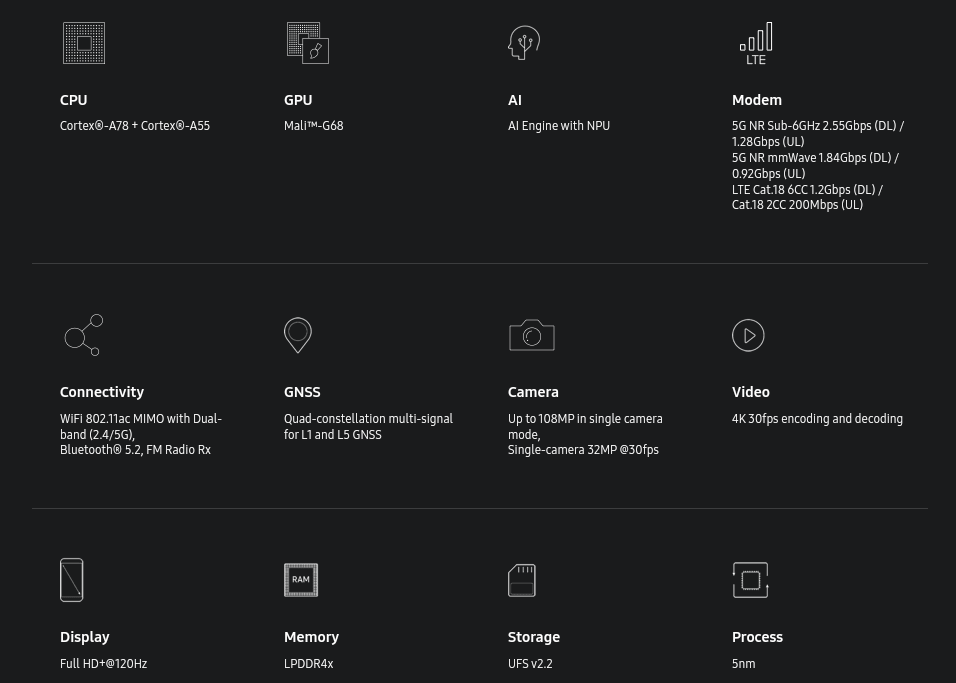Screen dimensions: 956x683
Task: Click the LPDDR4x memory specification
Action: tap(308, 664)
